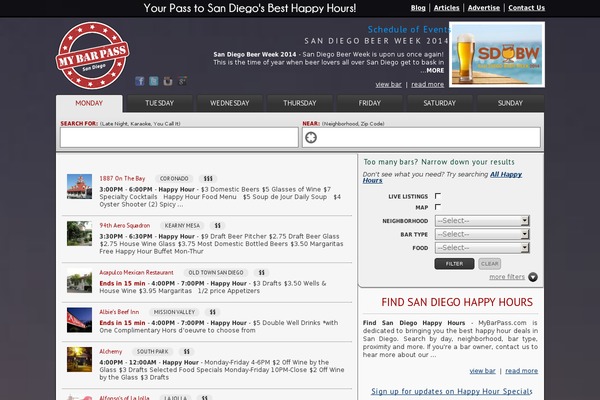The height and width of the screenshot is (400, 600).
Task: Expand more filters arrow icon
Action: 533,277
